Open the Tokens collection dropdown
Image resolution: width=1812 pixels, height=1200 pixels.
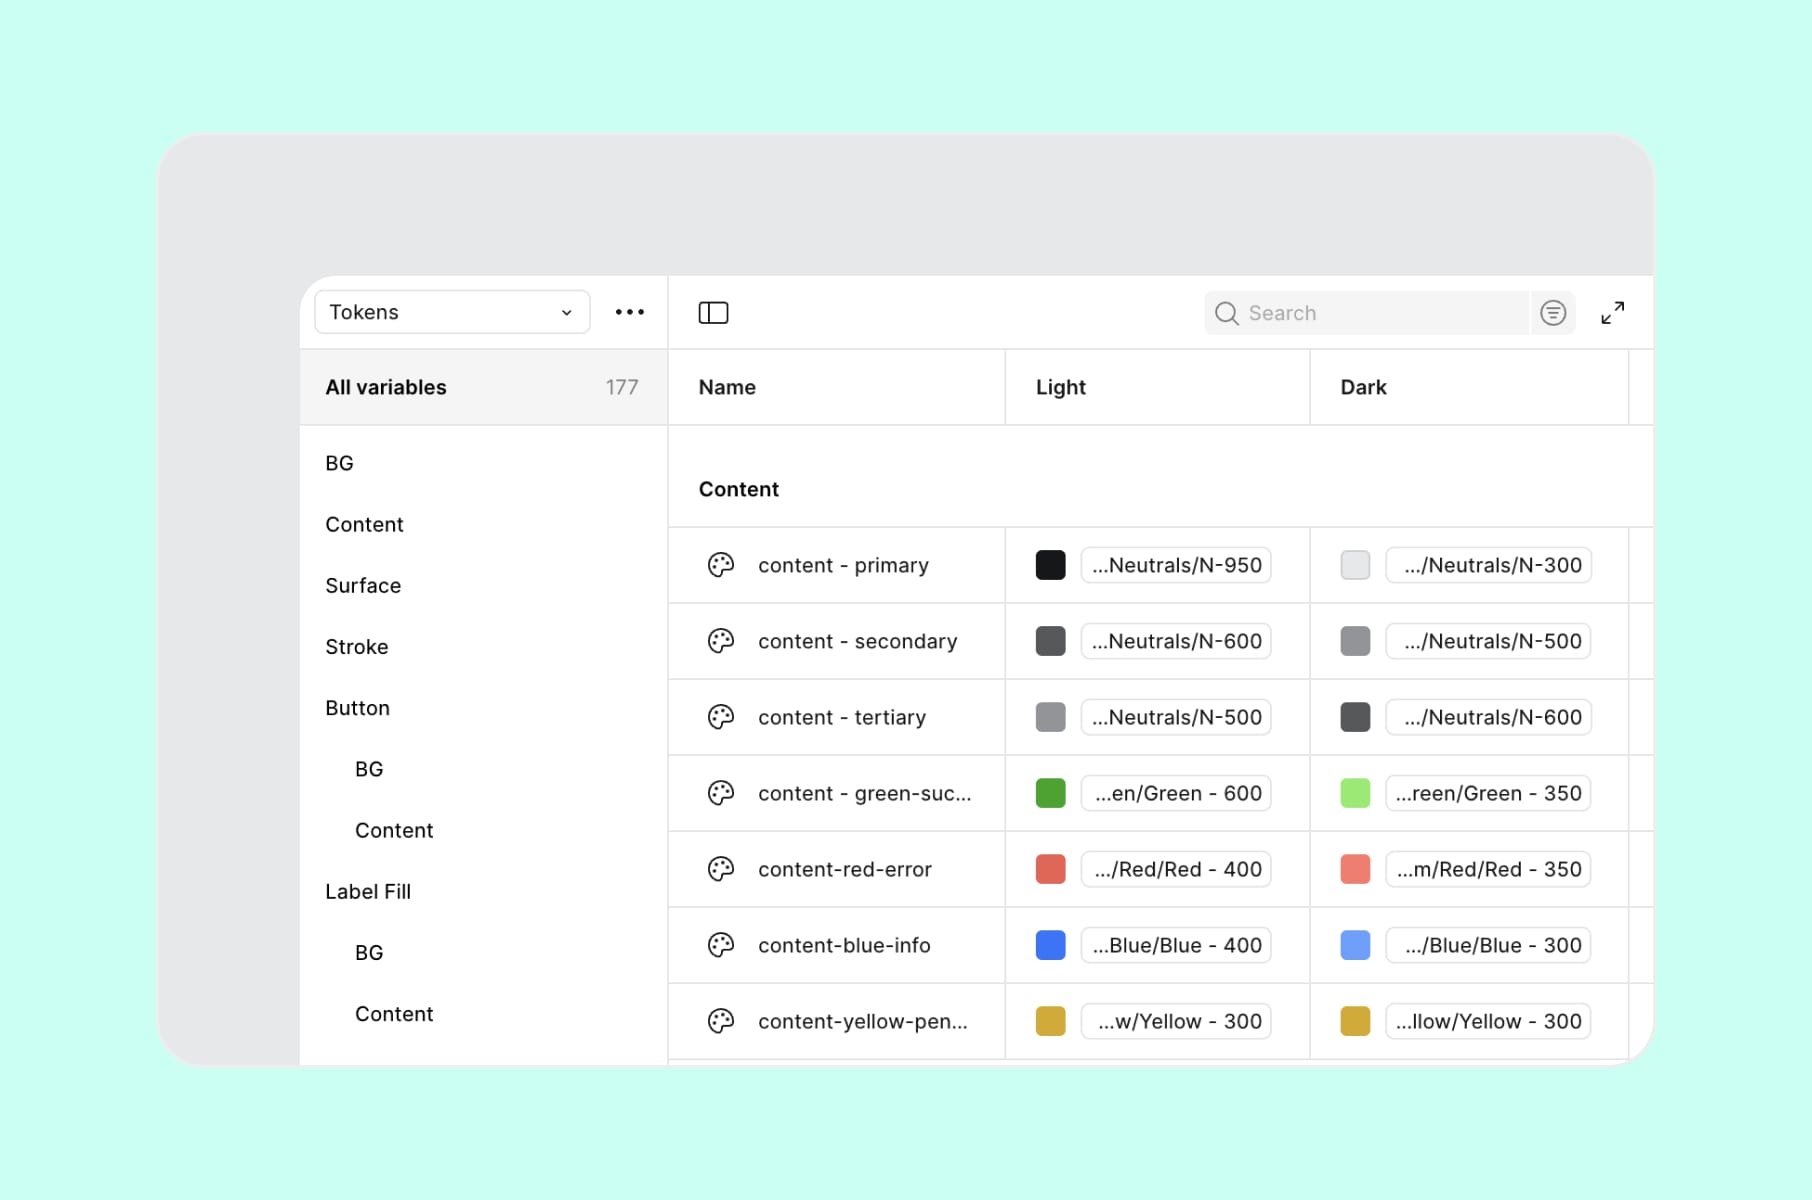click(452, 312)
